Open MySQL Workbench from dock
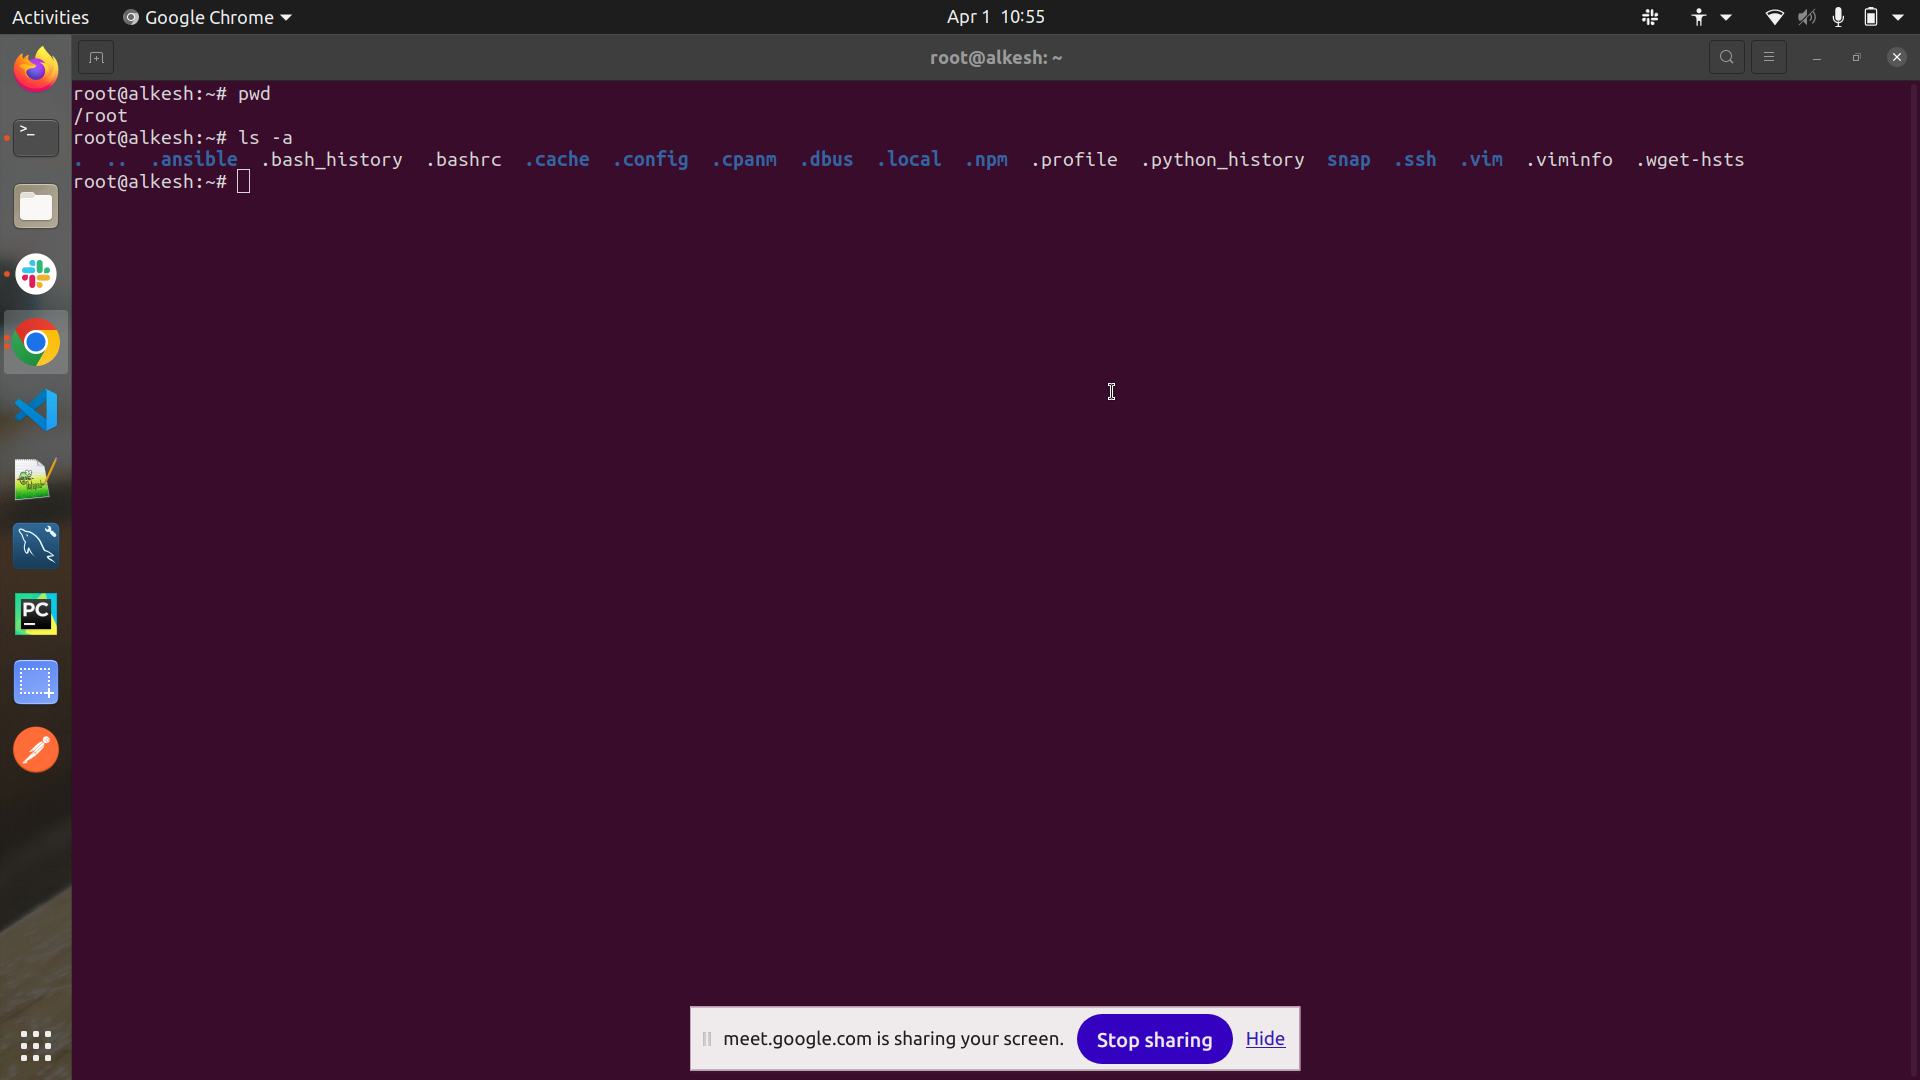Viewport: 1920px width, 1080px height. [36, 546]
